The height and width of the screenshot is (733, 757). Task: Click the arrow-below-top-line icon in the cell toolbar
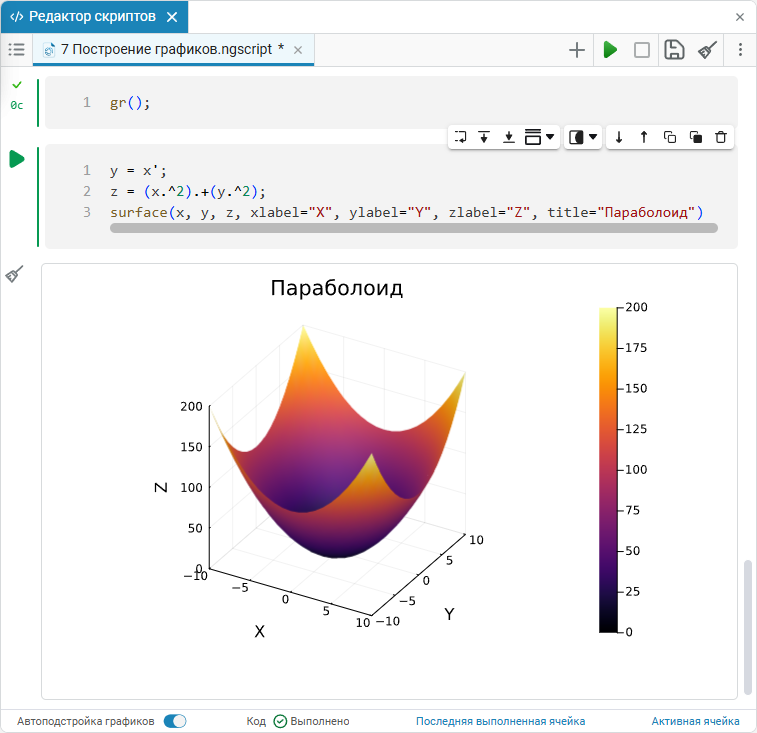[484, 137]
